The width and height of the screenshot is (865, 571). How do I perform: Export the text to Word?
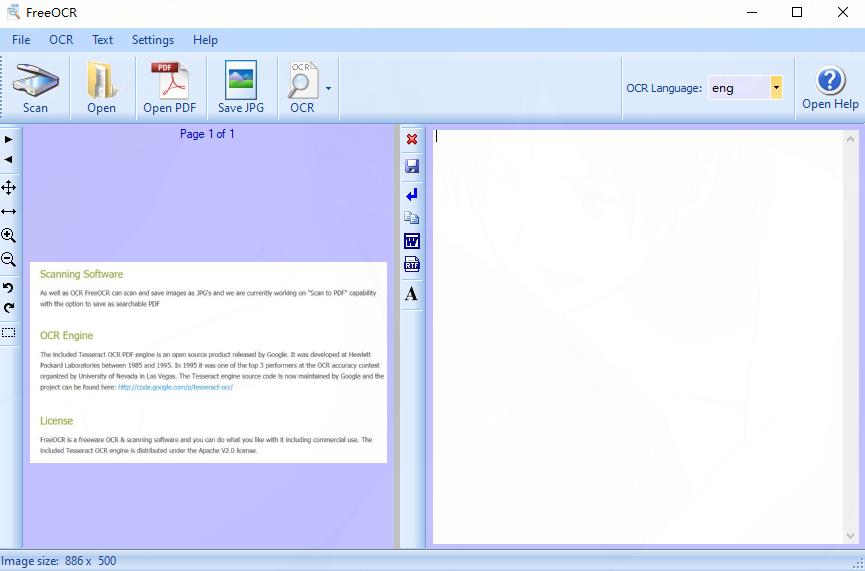pyautogui.click(x=412, y=241)
